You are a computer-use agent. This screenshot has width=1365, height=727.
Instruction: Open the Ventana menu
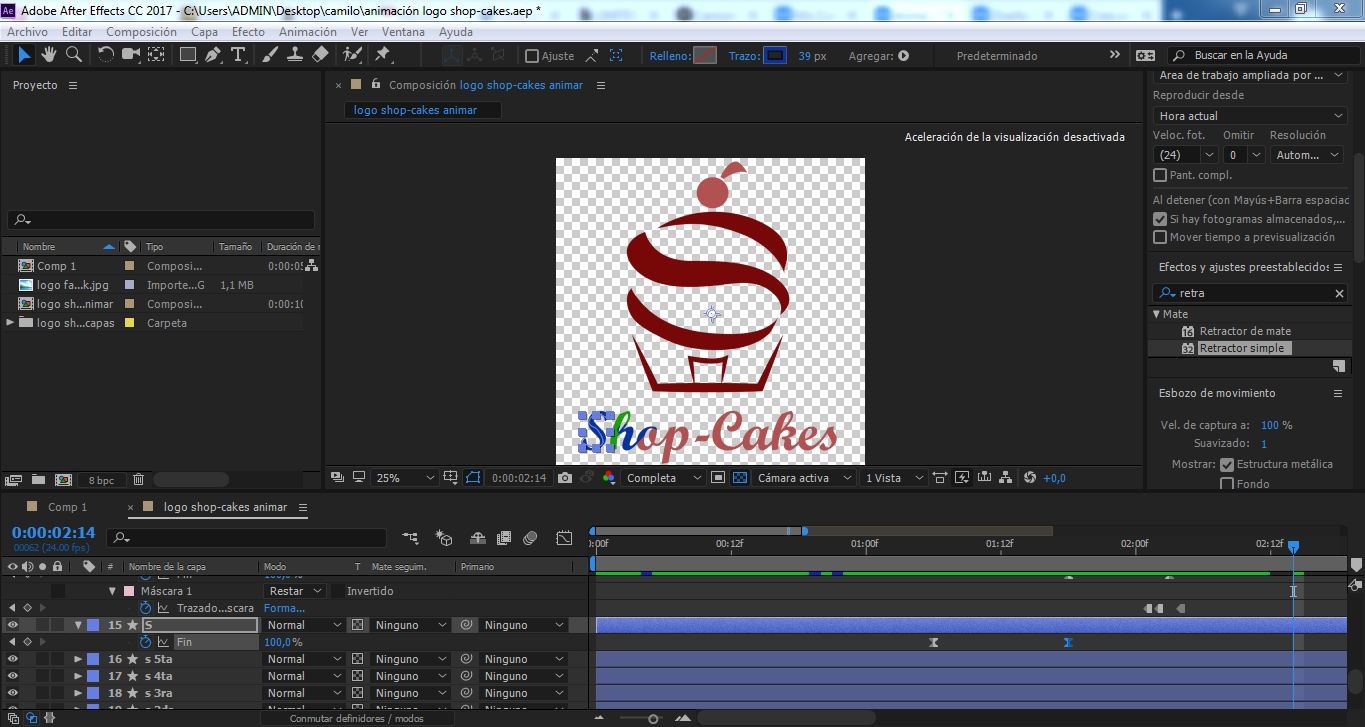pos(403,32)
